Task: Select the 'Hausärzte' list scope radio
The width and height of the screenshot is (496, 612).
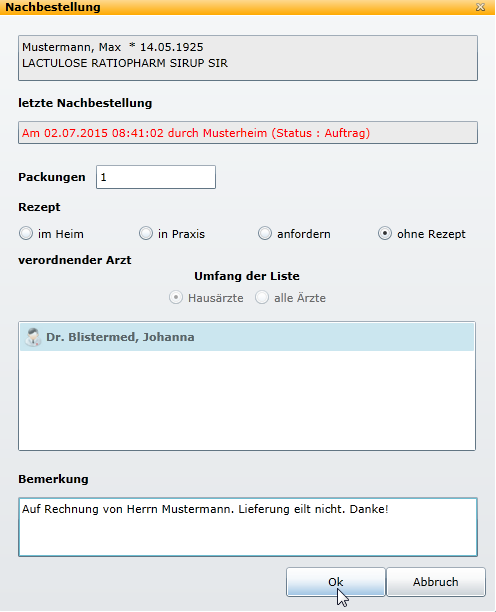Action: [x=176, y=297]
